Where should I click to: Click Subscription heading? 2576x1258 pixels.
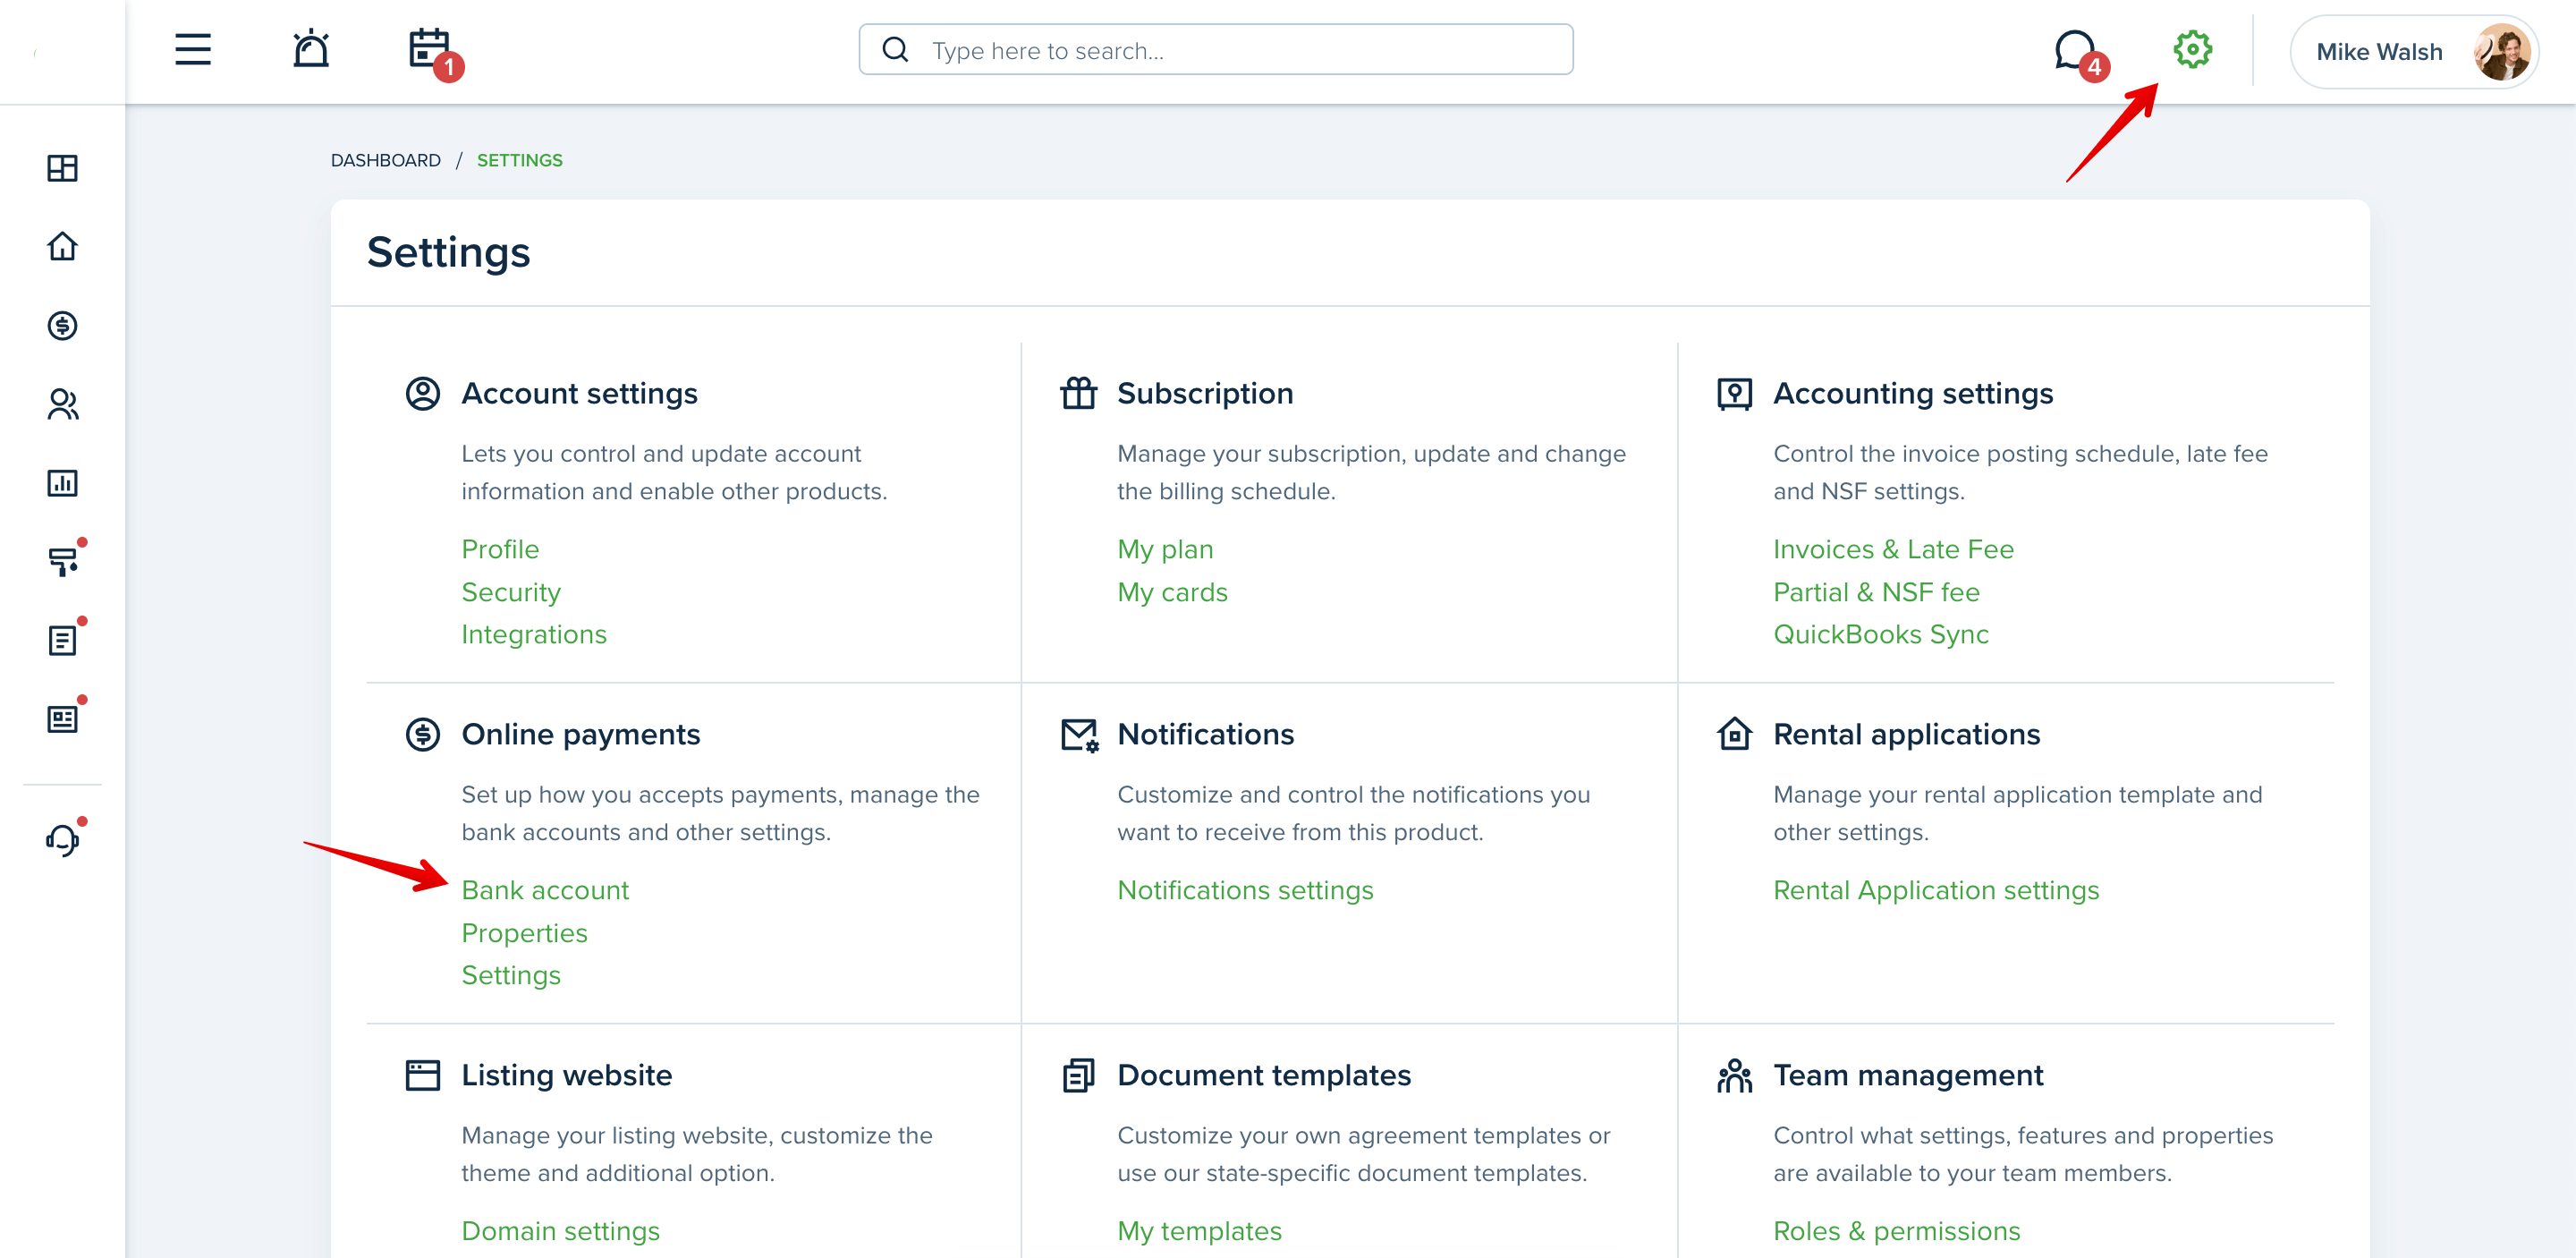click(x=1205, y=393)
